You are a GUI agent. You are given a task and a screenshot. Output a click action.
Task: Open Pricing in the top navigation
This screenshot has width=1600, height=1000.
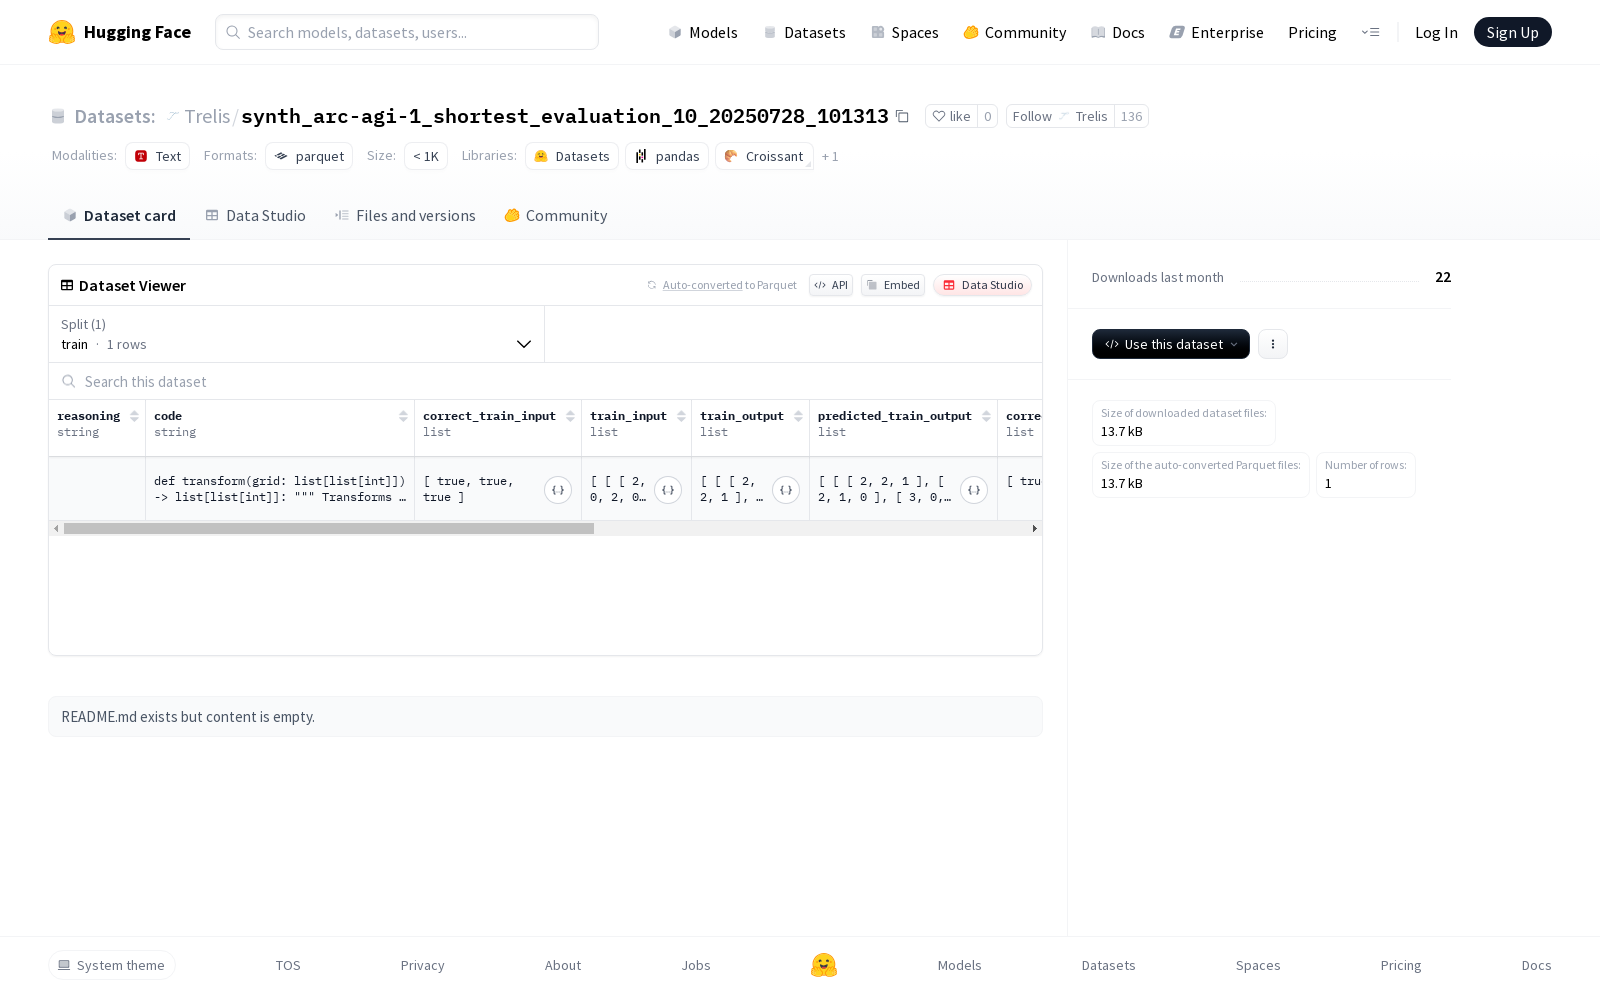[x=1312, y=32]
